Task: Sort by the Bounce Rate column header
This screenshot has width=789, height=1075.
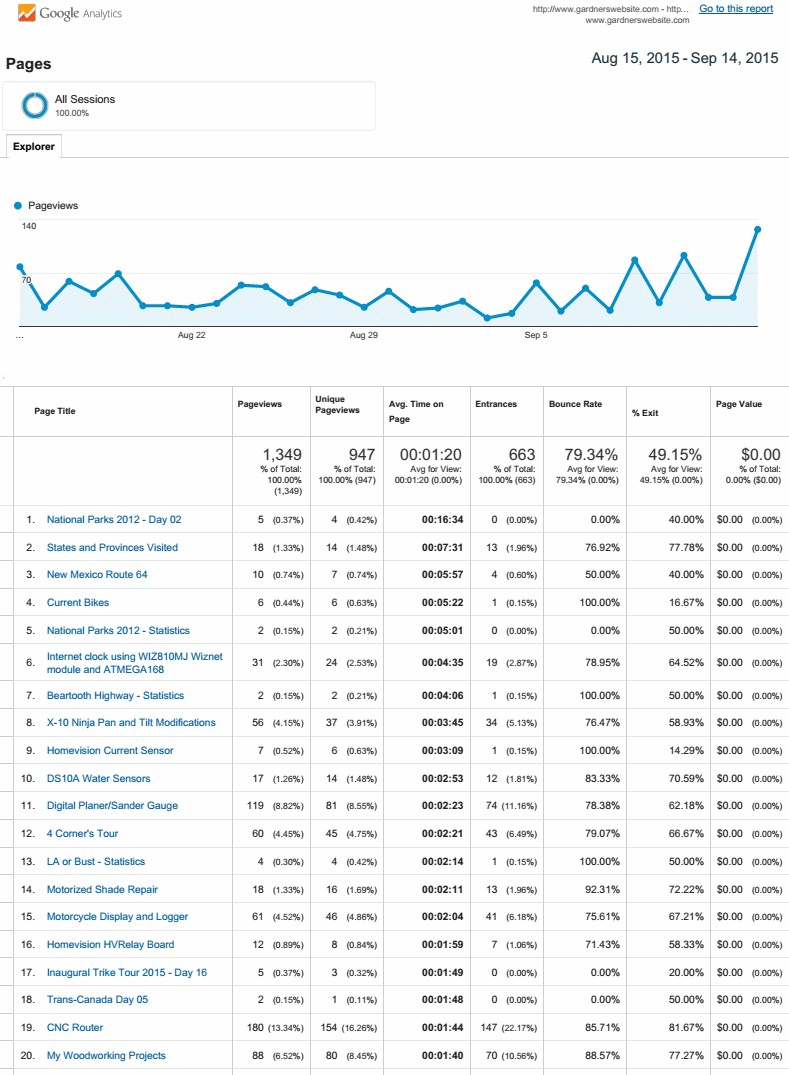Action: pos(576,404)
